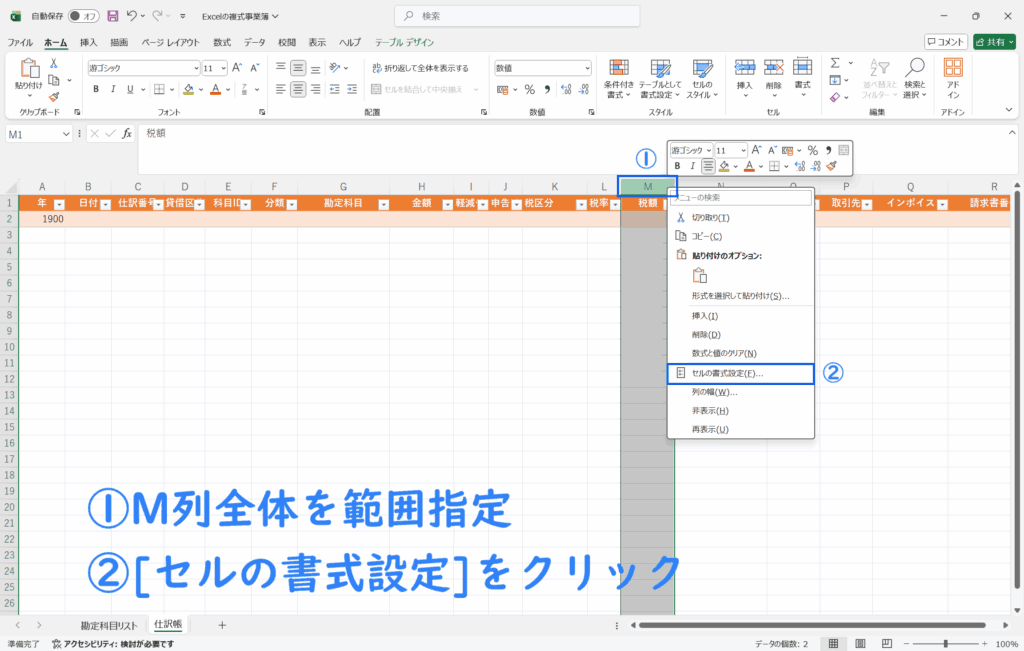
Task: Click the percent style button in ribbon
Action: 530,89
